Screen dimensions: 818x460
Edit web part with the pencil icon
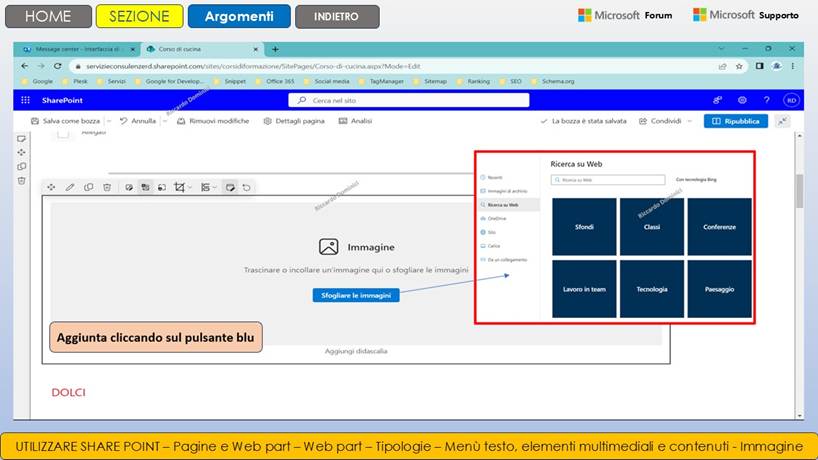click(x=70, y=187)
